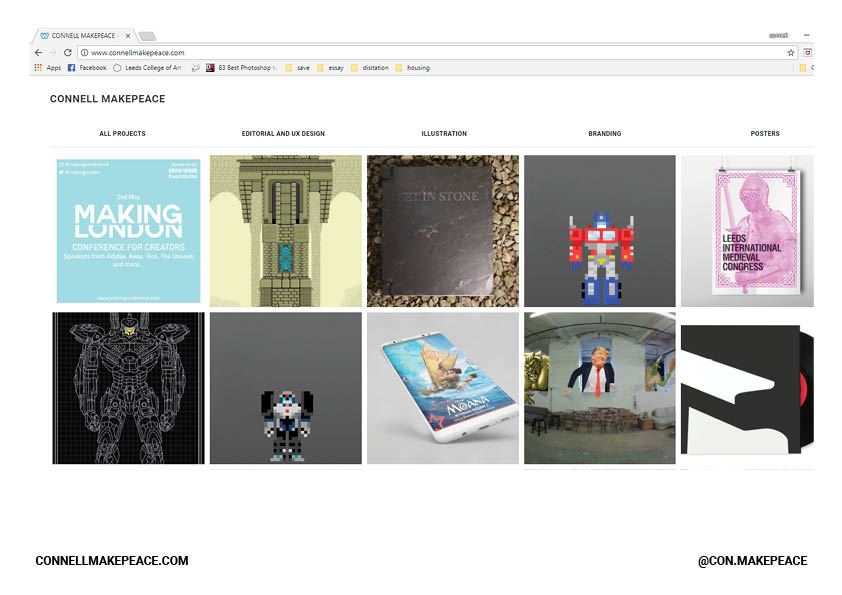Open the vinyl record sleeve thumbnail

747,388
